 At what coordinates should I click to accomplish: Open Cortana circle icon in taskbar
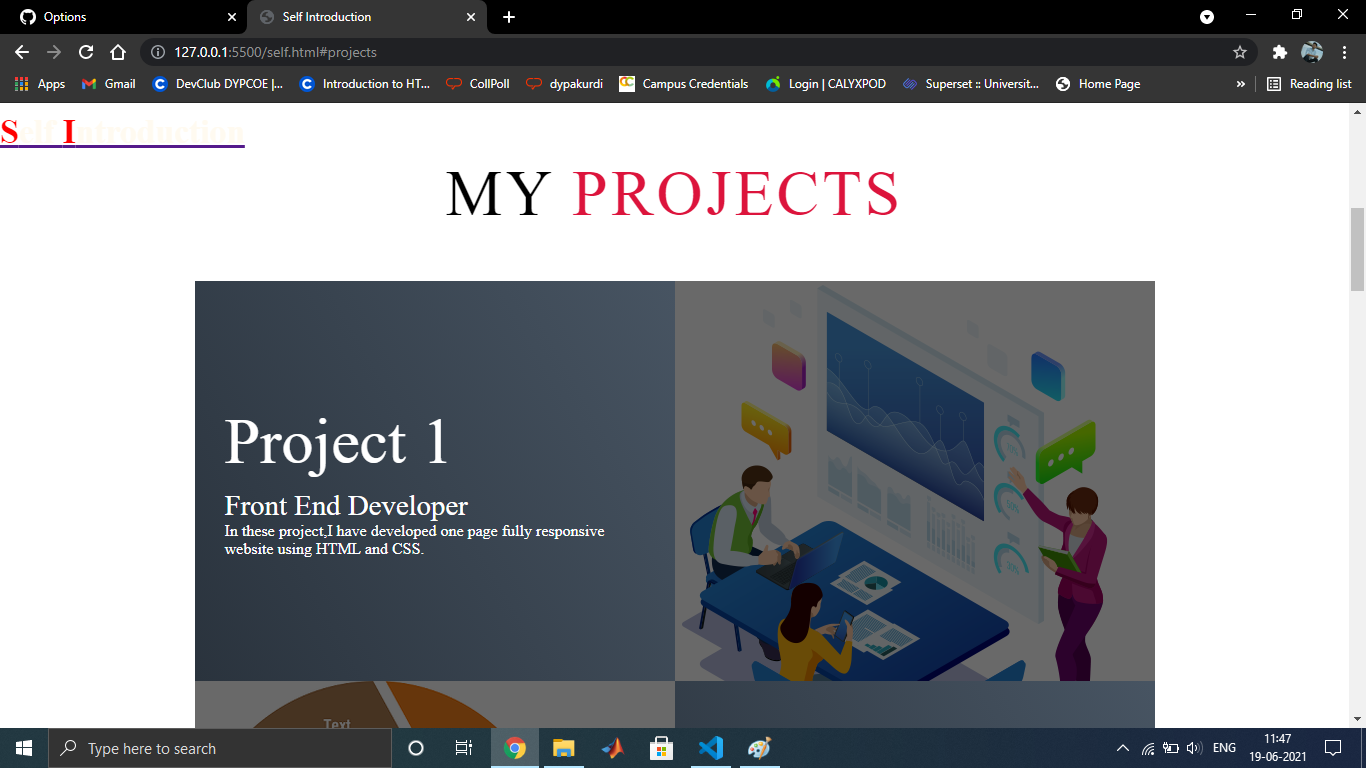416,748
